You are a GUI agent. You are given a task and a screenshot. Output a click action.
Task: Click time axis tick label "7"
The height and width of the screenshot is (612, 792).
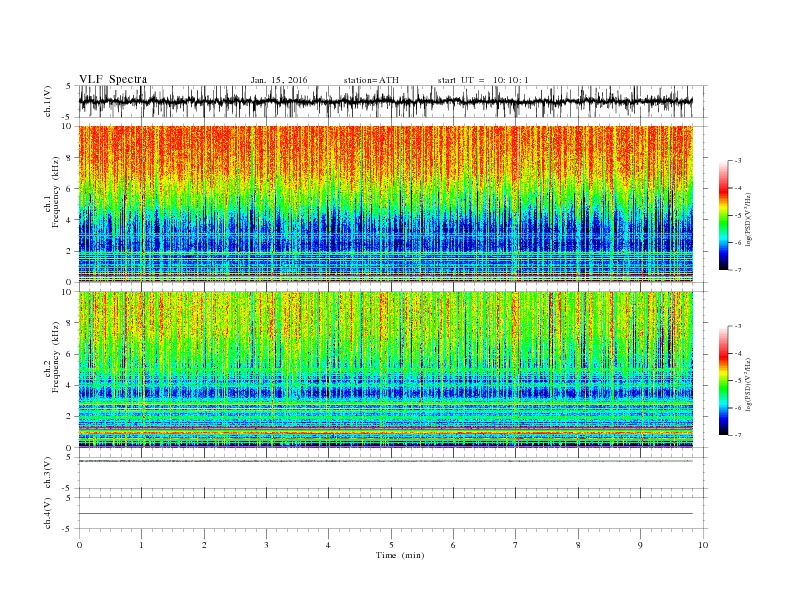(x=516, y=545)
